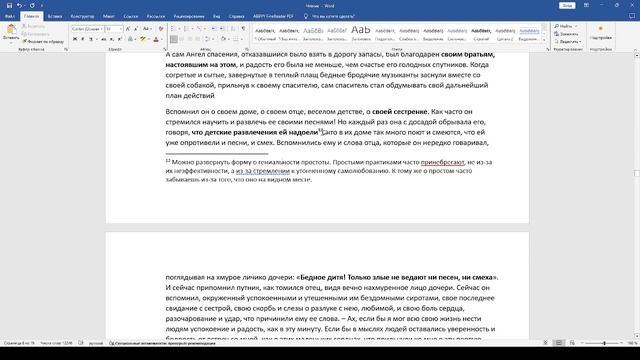The image size is (640, 360).
Task: Toggle underline formatting
Action: (x=91, y=39)
